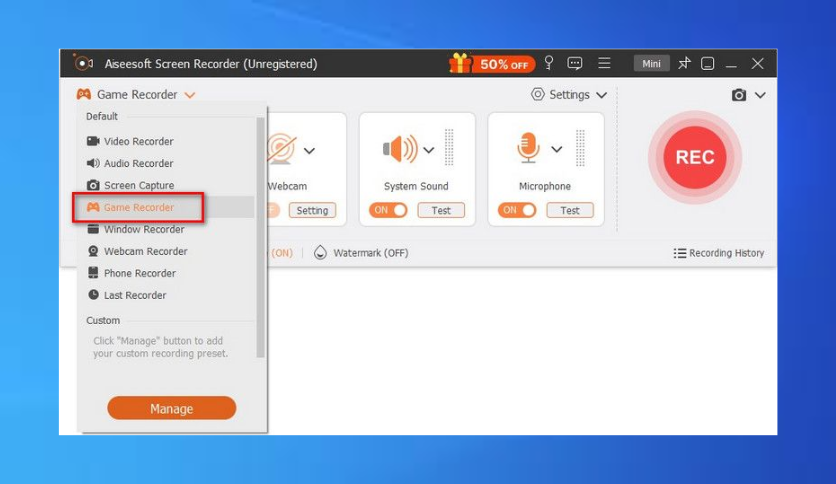Click the orange Microphone icon
836x484 pixels.
[528, 148]
